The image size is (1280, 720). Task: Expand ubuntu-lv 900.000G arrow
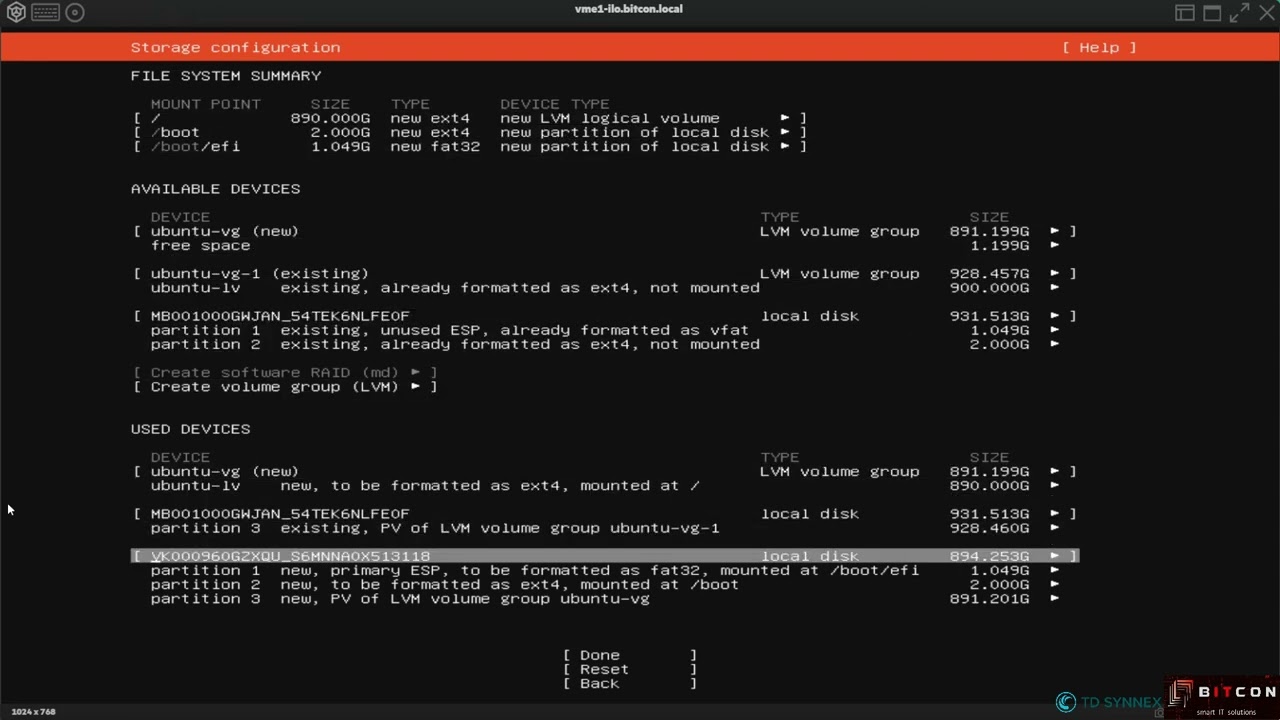(1055, 287)
